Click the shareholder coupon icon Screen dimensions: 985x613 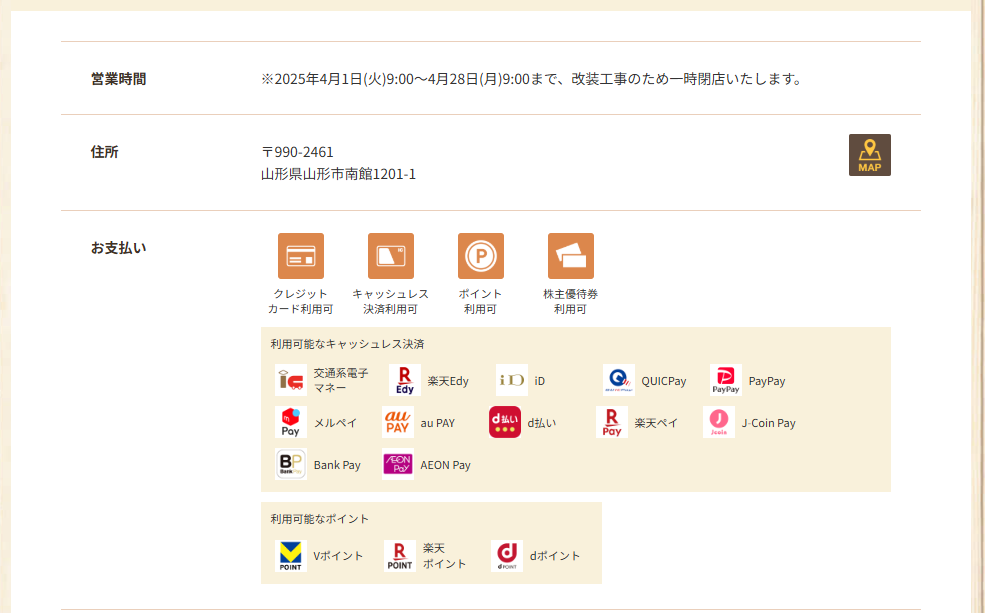pyautogui.click(x=570, y=256)
